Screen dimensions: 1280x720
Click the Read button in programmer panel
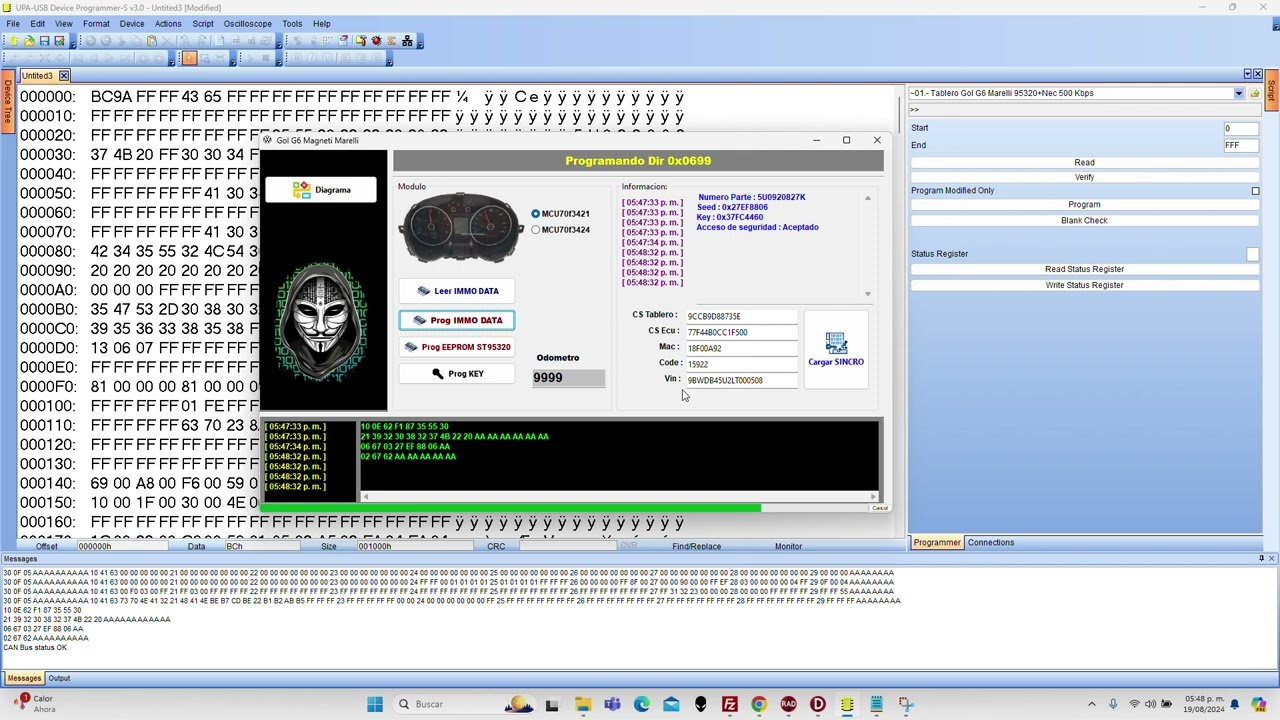click(x=1084, y=163)
